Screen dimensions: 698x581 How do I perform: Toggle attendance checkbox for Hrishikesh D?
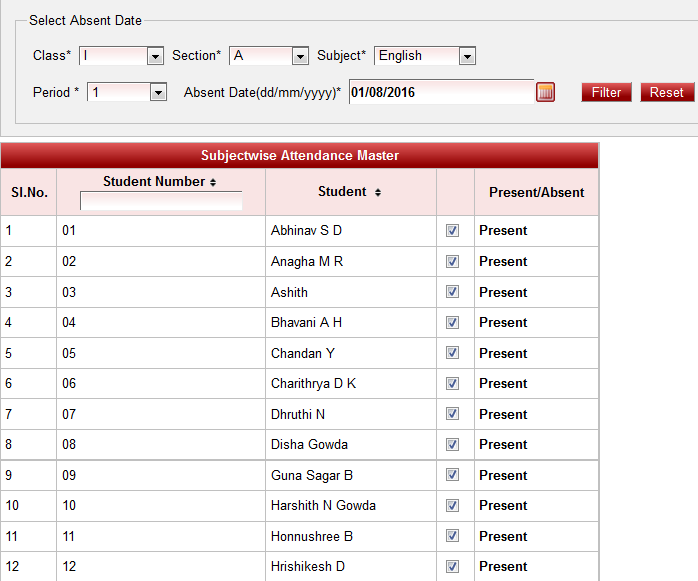pos(453,567)
